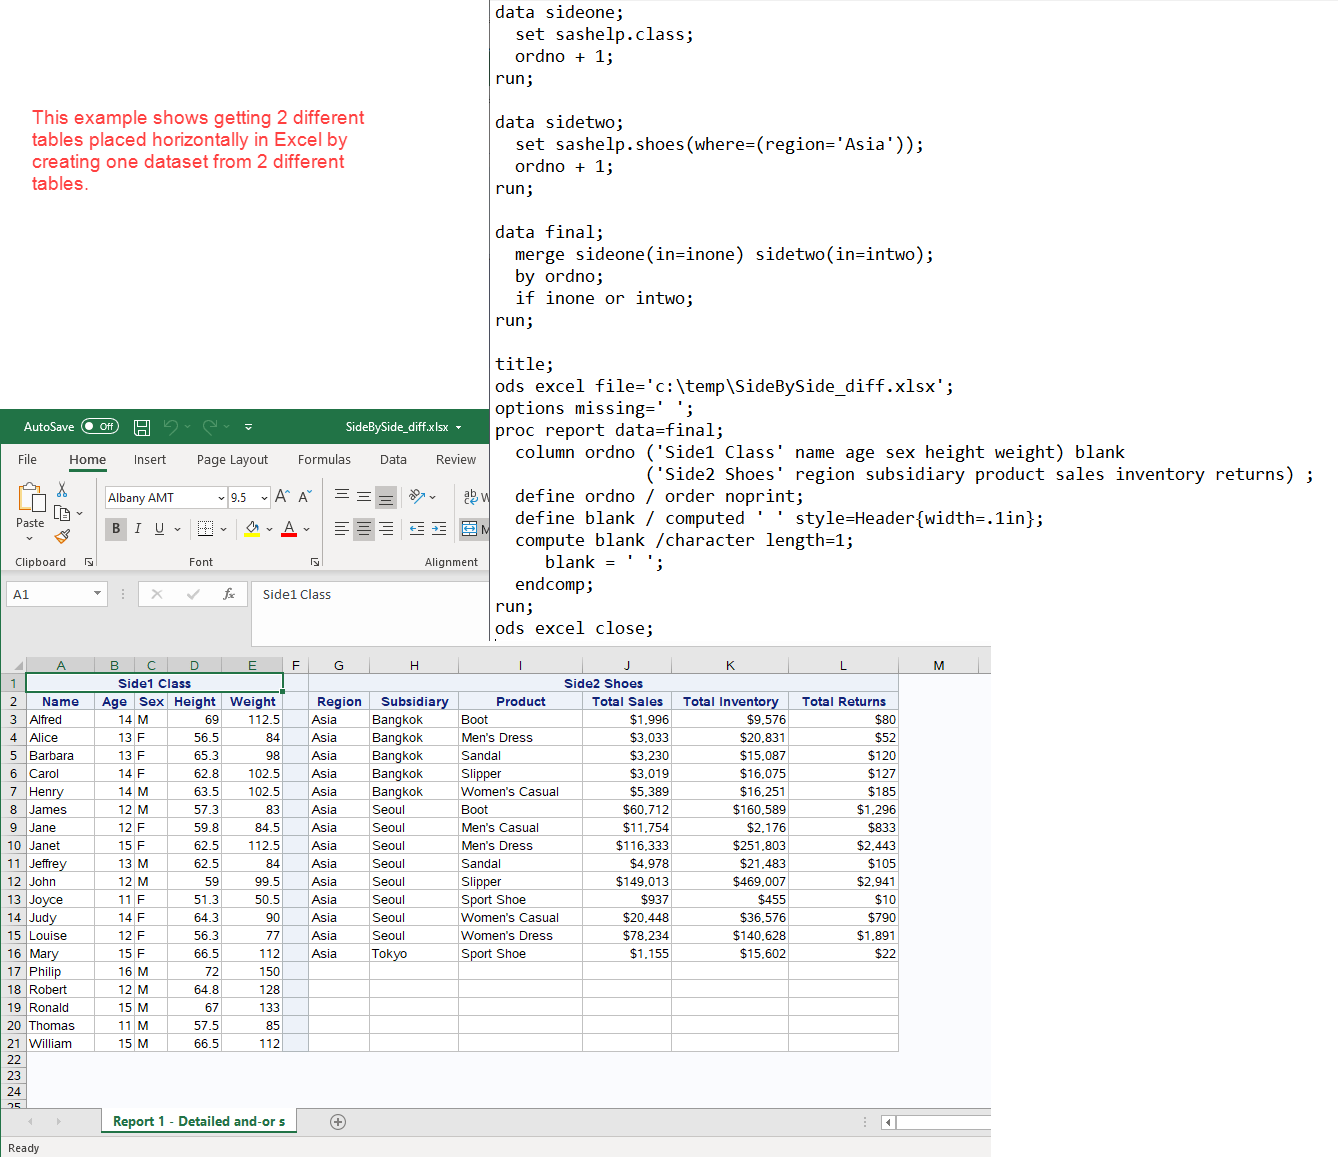Apply italic formatting
The height and width of the screenshot is (1157, 1338).
(x=138, y=528)
